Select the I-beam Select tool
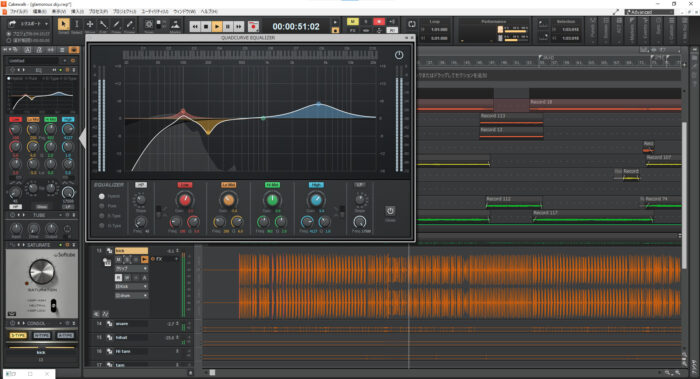Viewport: 700px width, 379px height. click(x=77, y=25)
